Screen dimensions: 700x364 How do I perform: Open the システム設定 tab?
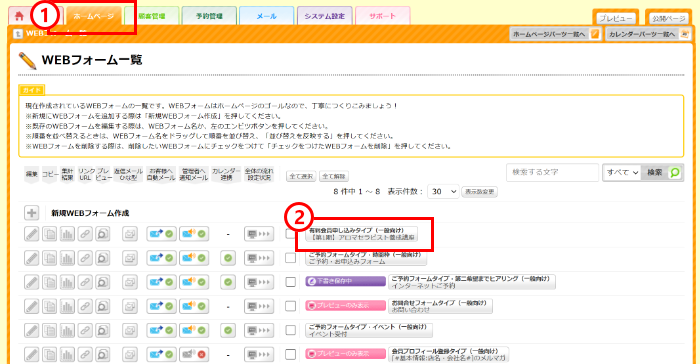(325, 16)
